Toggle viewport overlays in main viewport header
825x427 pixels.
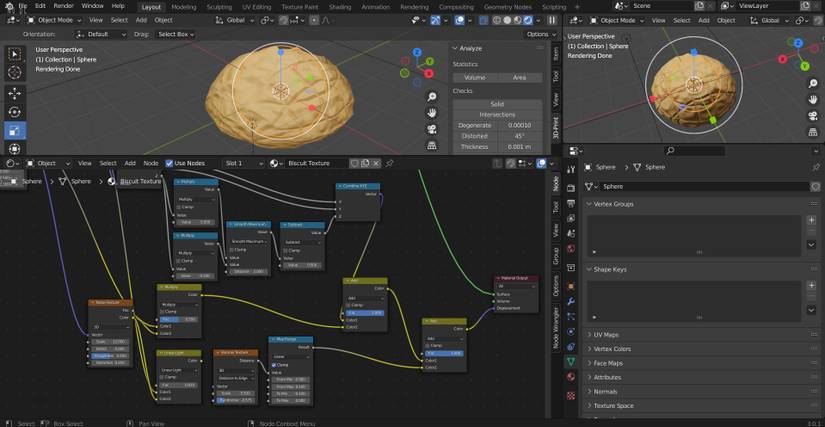pyautogui.click(x=460, y=20)
